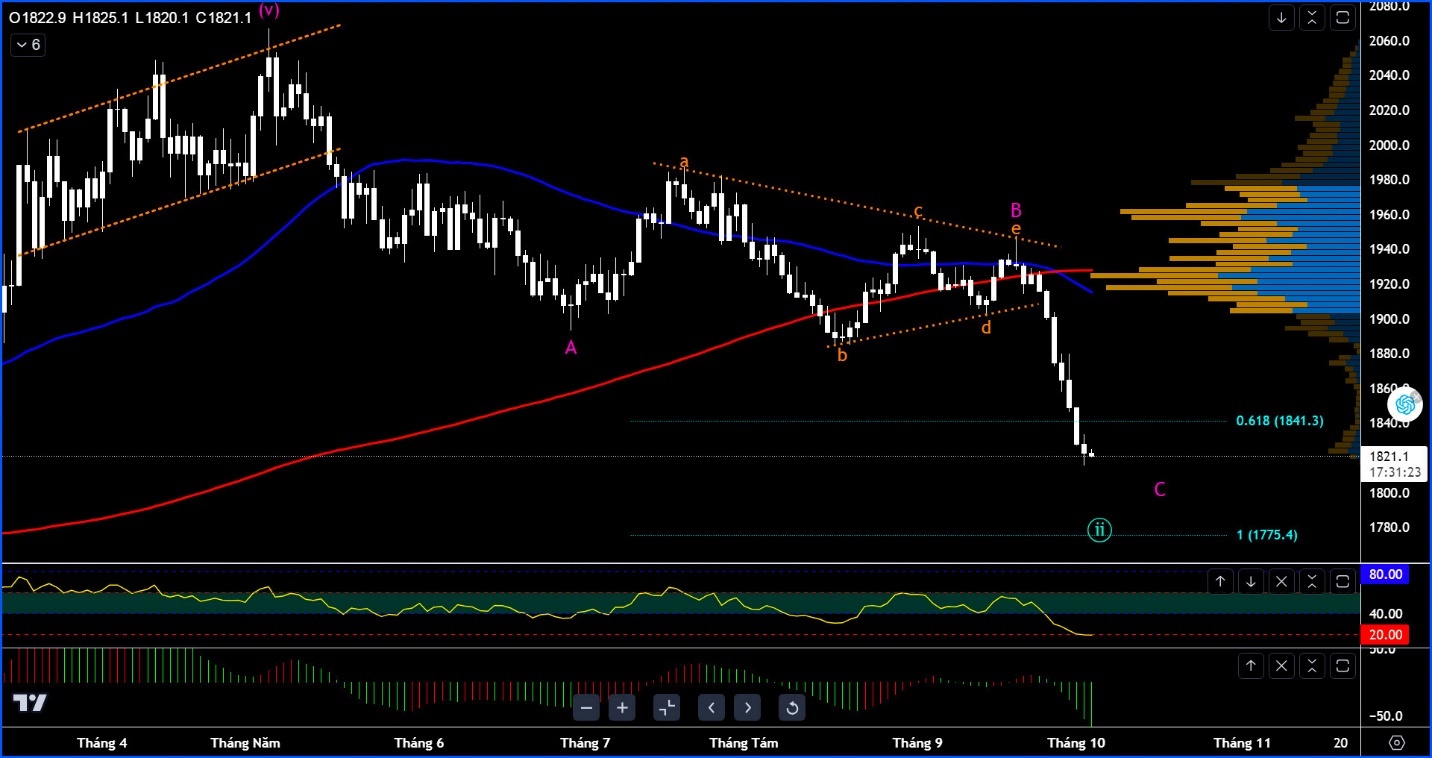
Task: Collapse the main price pane
Action: [x=1312, y=17]
